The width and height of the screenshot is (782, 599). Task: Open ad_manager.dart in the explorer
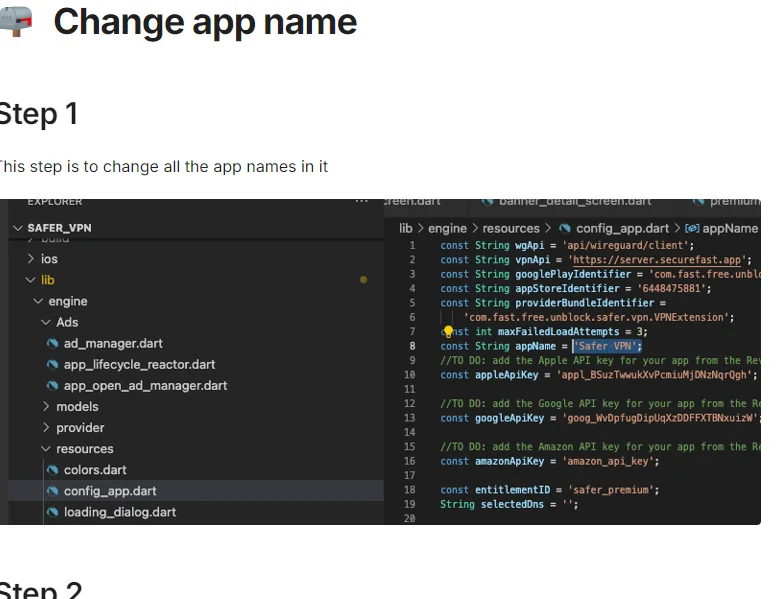113,343
